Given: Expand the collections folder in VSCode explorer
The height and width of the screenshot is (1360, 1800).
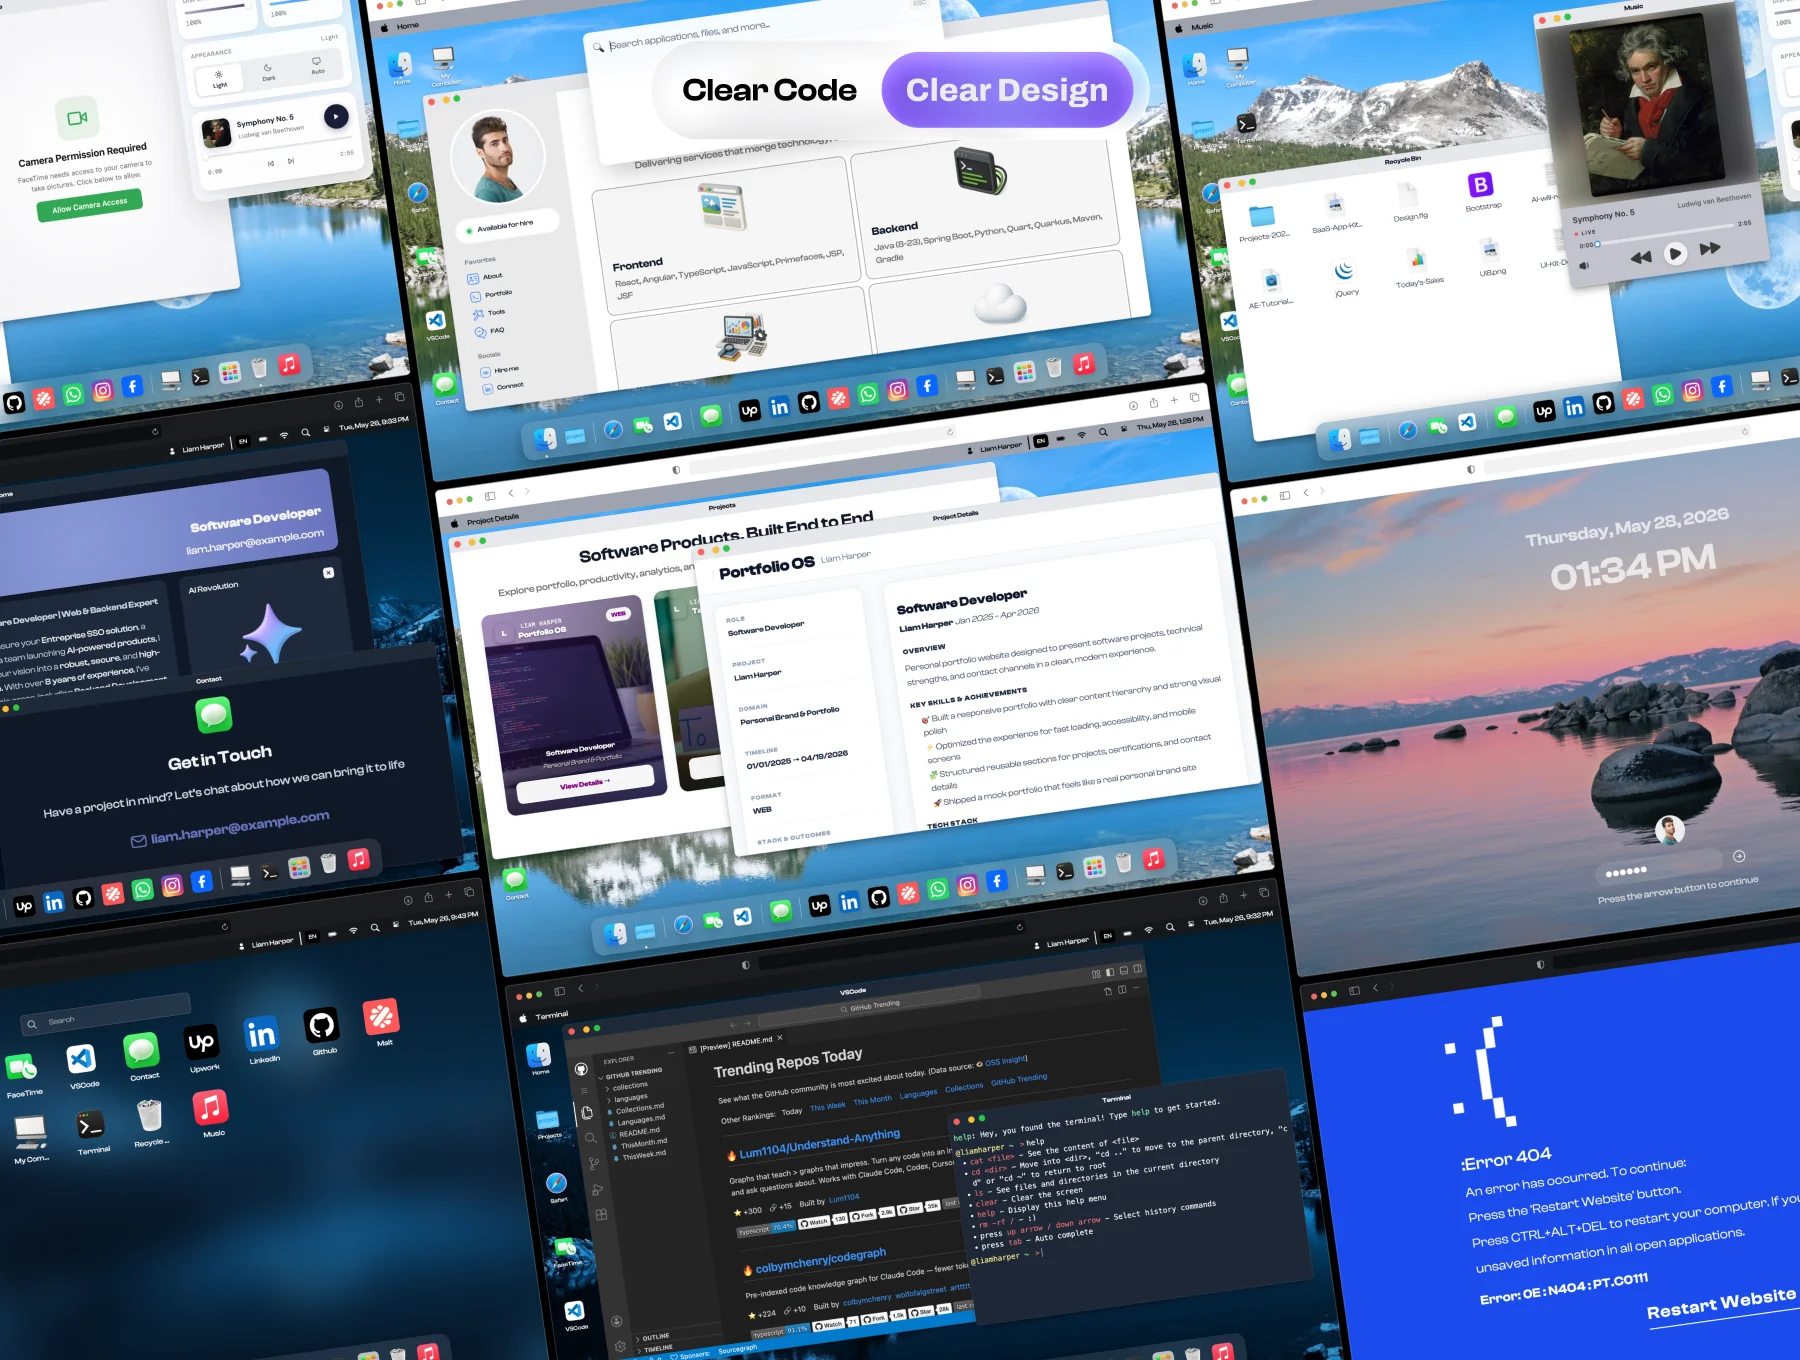Looking at the screenshot, I should 628,1086.
